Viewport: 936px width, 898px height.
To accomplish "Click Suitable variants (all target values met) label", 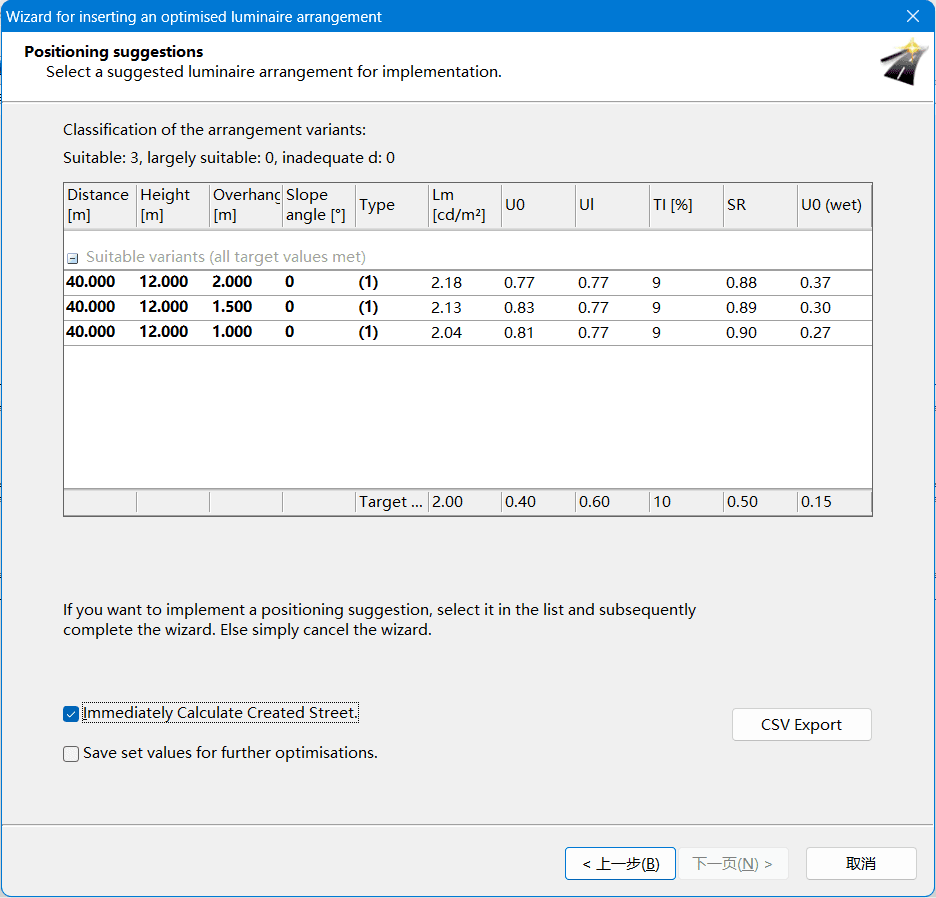I will (x=226, y=257).
